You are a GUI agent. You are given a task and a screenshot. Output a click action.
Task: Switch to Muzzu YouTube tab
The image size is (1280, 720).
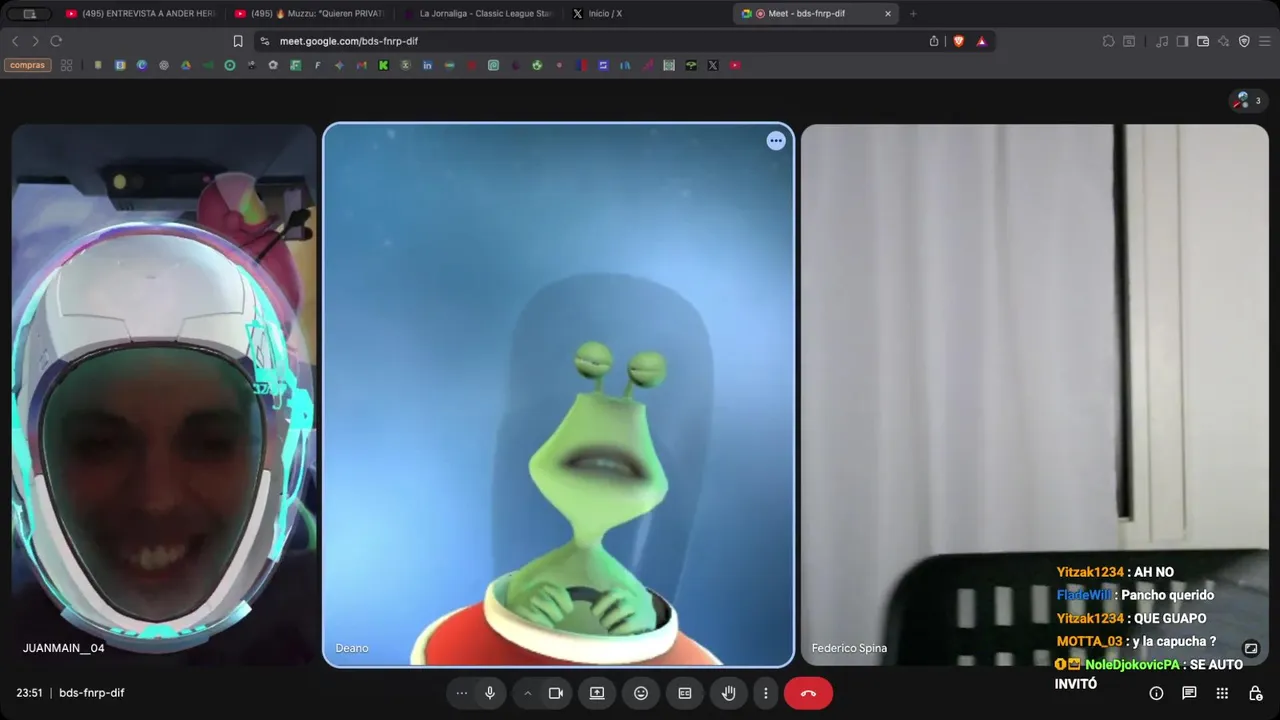(310, 14)
